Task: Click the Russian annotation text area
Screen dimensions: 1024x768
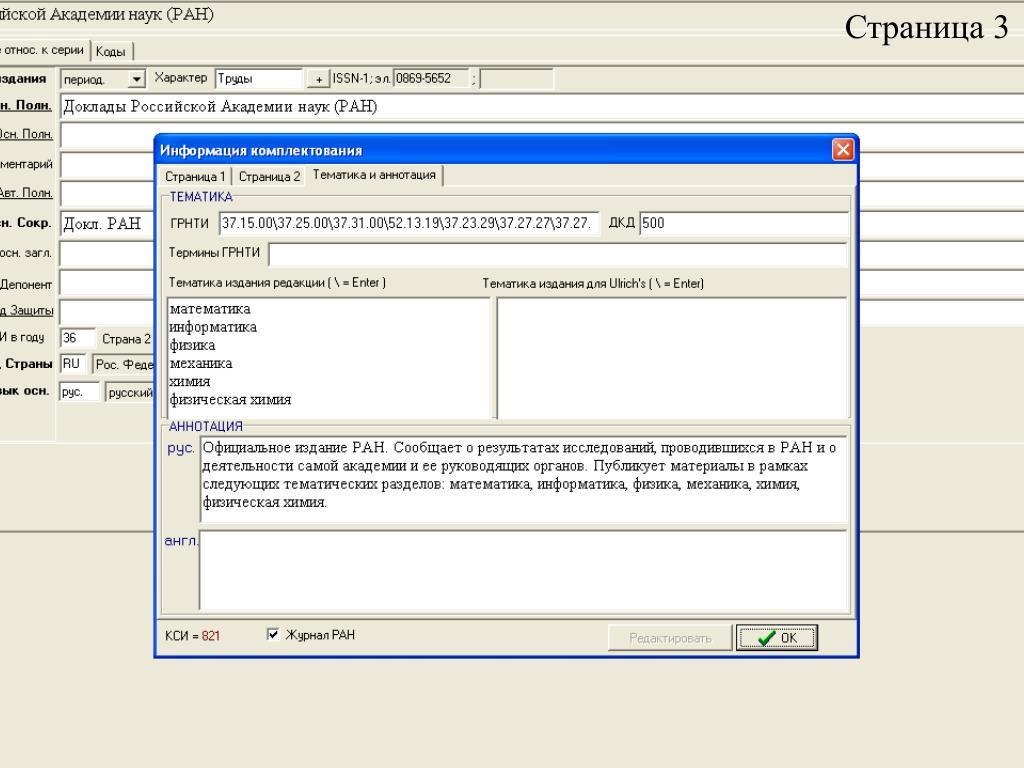Action: pos(524,479)
